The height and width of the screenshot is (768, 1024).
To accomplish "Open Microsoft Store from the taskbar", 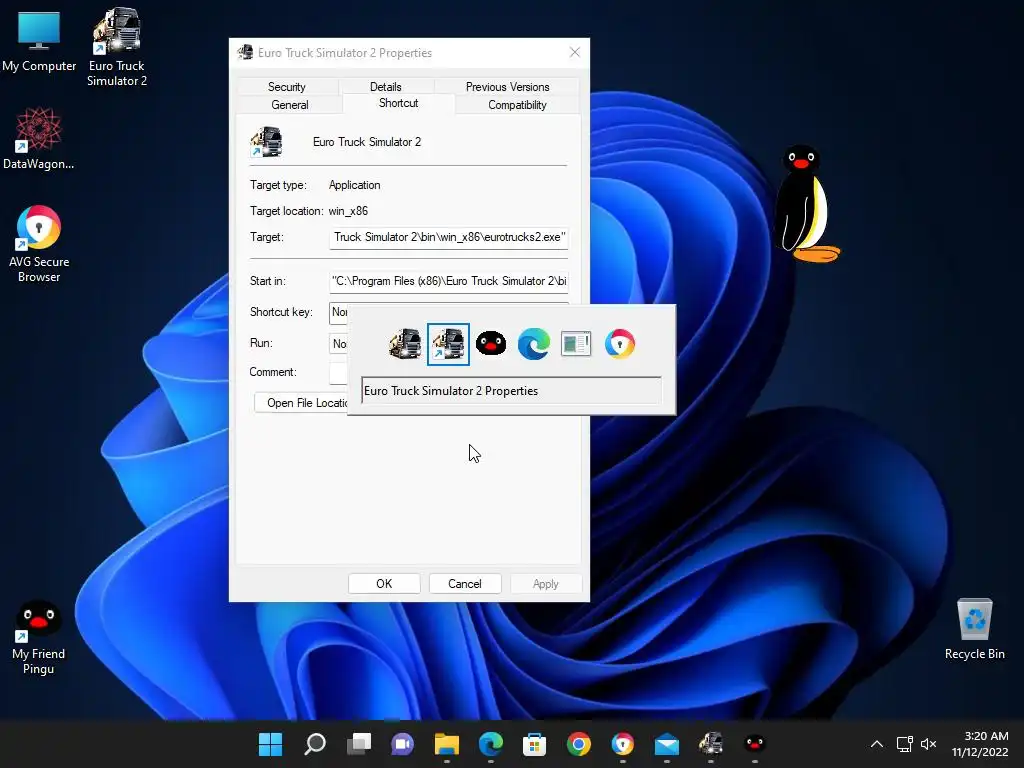I will (534, 744).
